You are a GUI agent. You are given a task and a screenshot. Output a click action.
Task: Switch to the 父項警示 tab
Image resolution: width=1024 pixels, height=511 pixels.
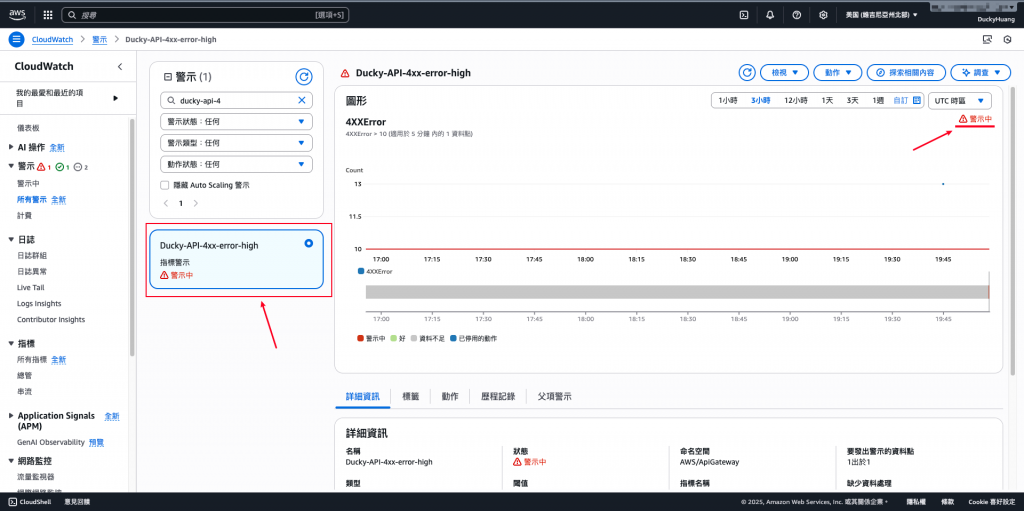(554, 396)
